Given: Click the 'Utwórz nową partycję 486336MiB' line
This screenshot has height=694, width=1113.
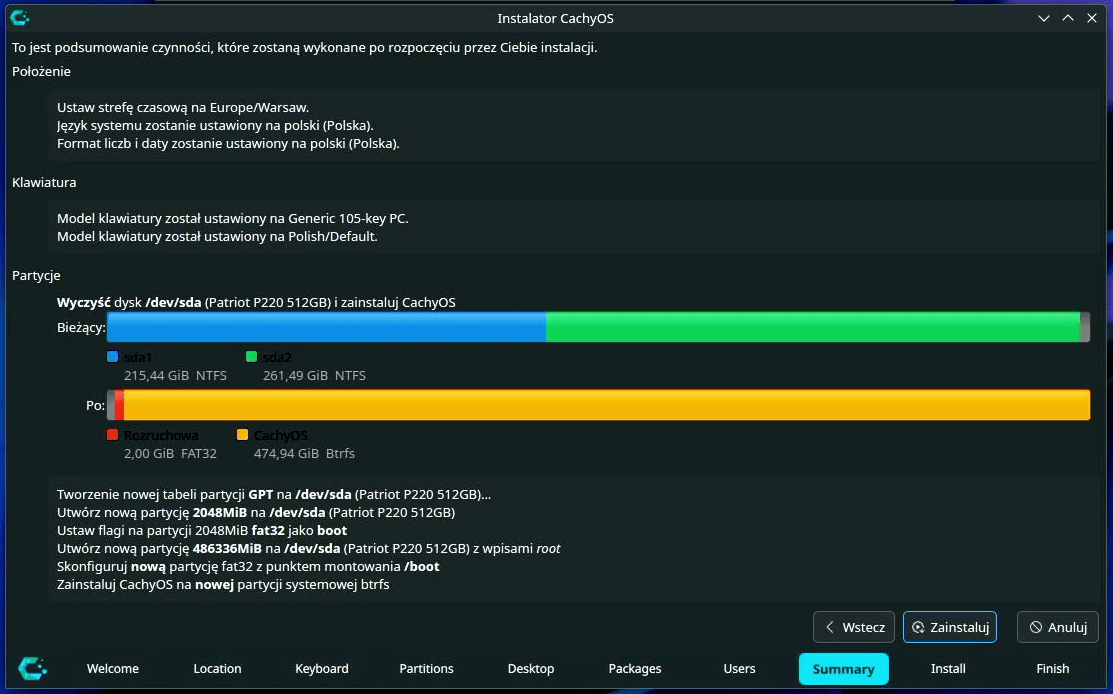Looking at the screenshot, I should click(309, 549).
